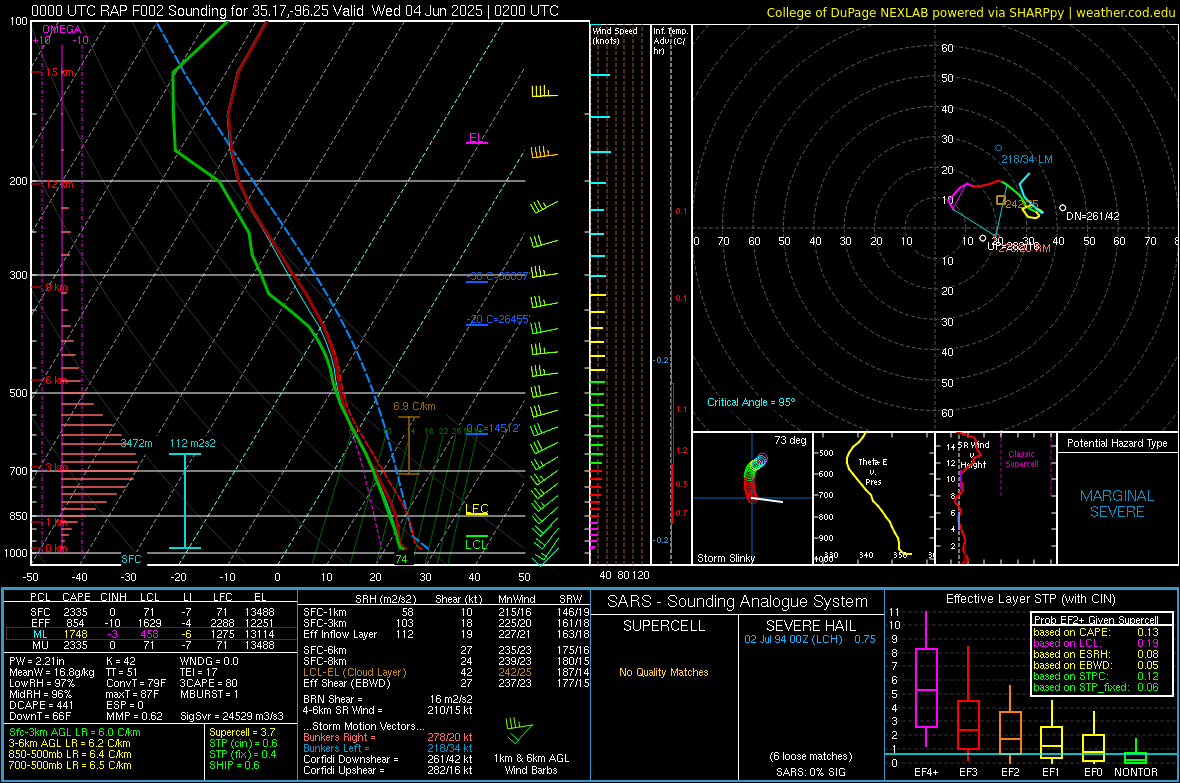Click the LCL-EL (Cloud Layer) row label
This screenshot has height=783, width=1180.
tap(354, 672)
